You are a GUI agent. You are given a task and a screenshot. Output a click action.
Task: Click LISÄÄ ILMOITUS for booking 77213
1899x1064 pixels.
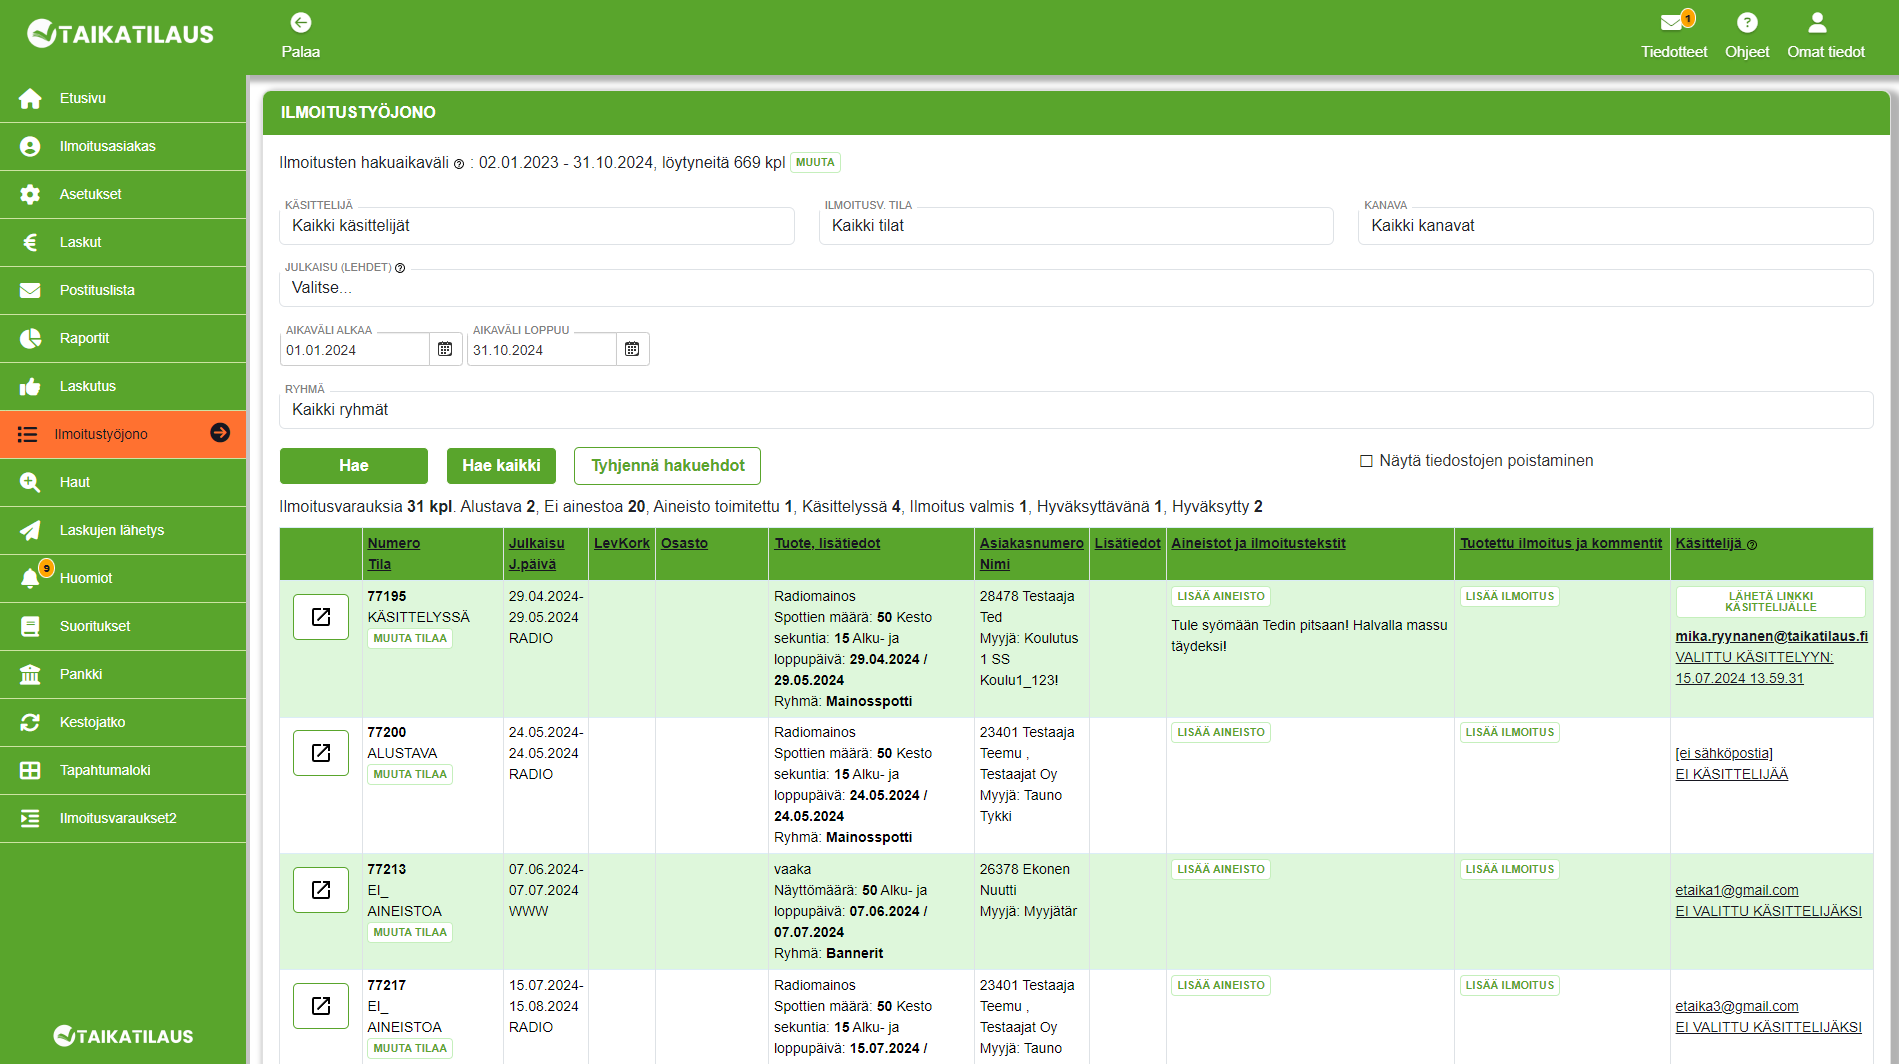pyautogui.click(x=1510, y=869)
